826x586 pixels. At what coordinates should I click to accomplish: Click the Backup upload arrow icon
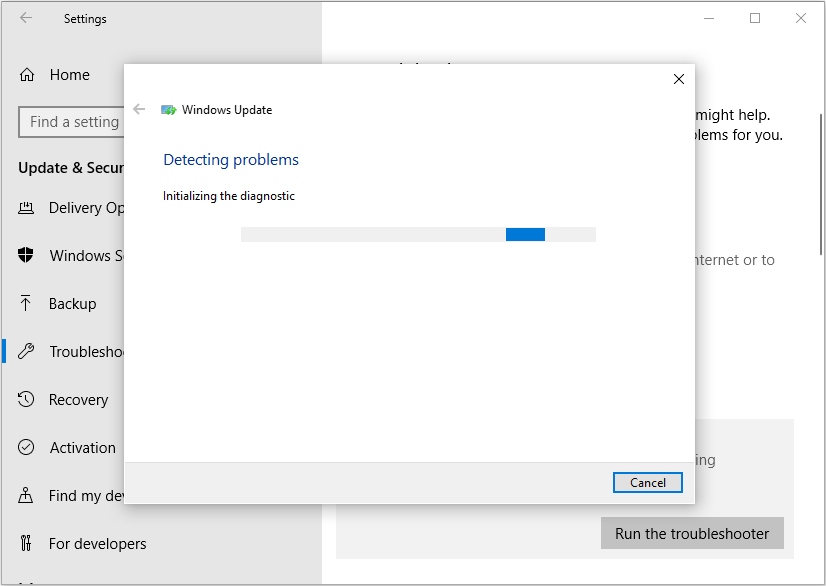pyautogui.click(x=26, y=304)
